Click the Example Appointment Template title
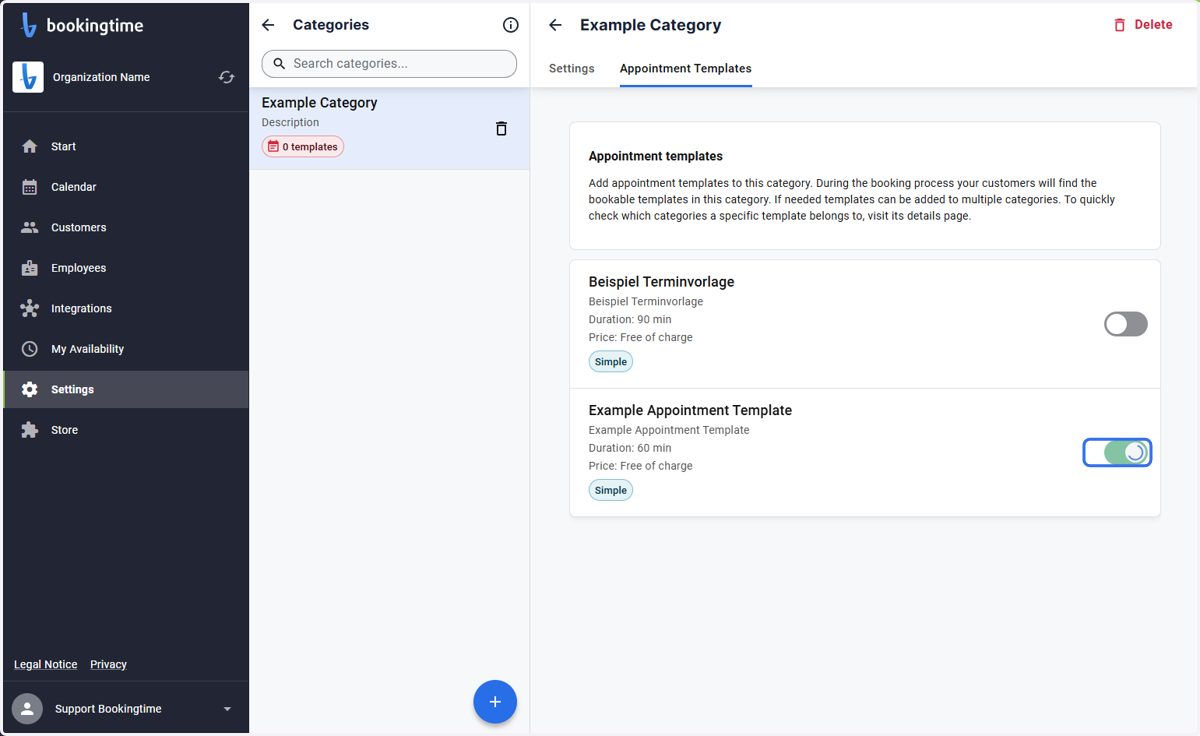The height and width of the screenshot is (736, 1200). (690, 410)
